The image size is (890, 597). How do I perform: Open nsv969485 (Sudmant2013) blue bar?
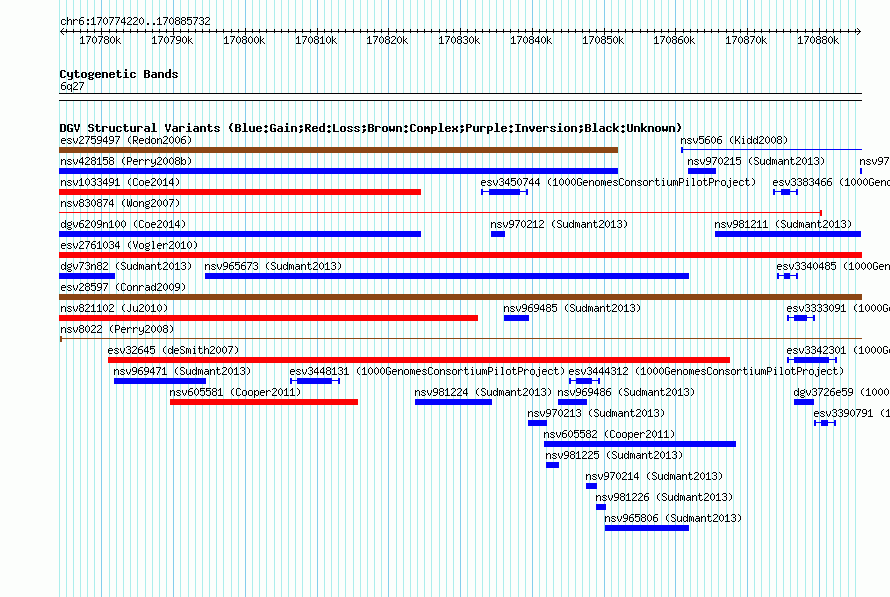pyautogui.click(x=517, y=318)
